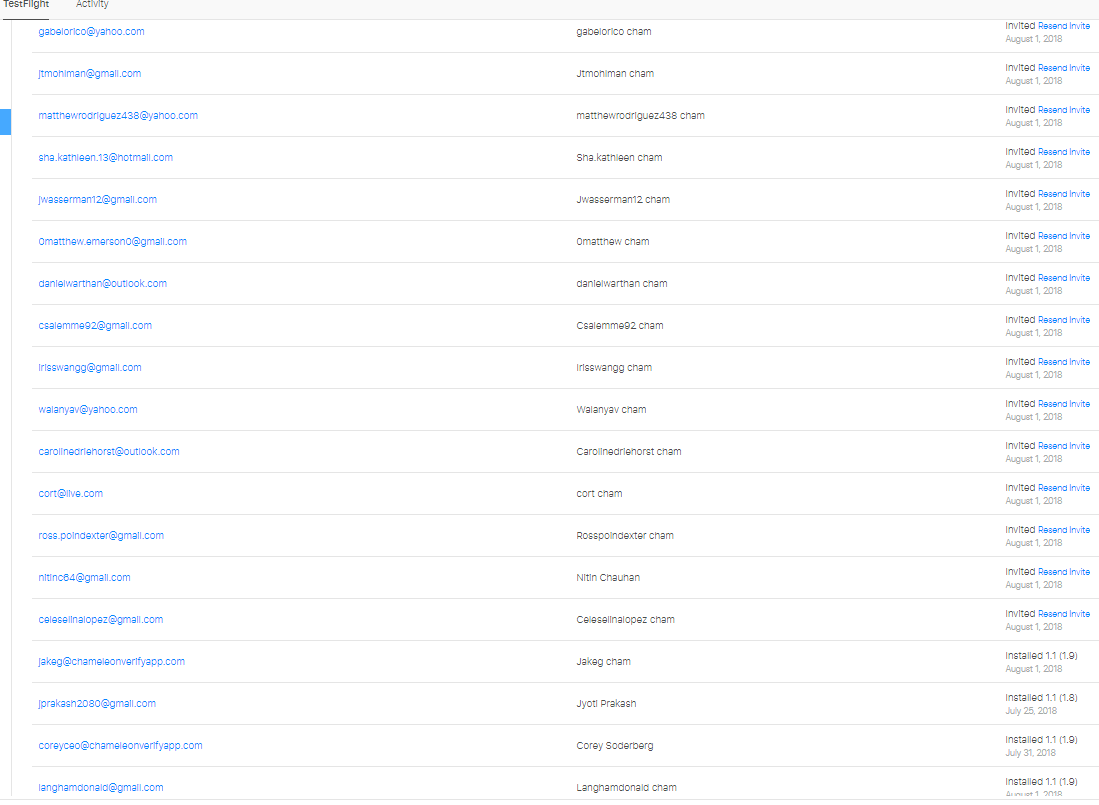Resend invite to Jtmohlman cham
1099x805 pixels.
1064,68
